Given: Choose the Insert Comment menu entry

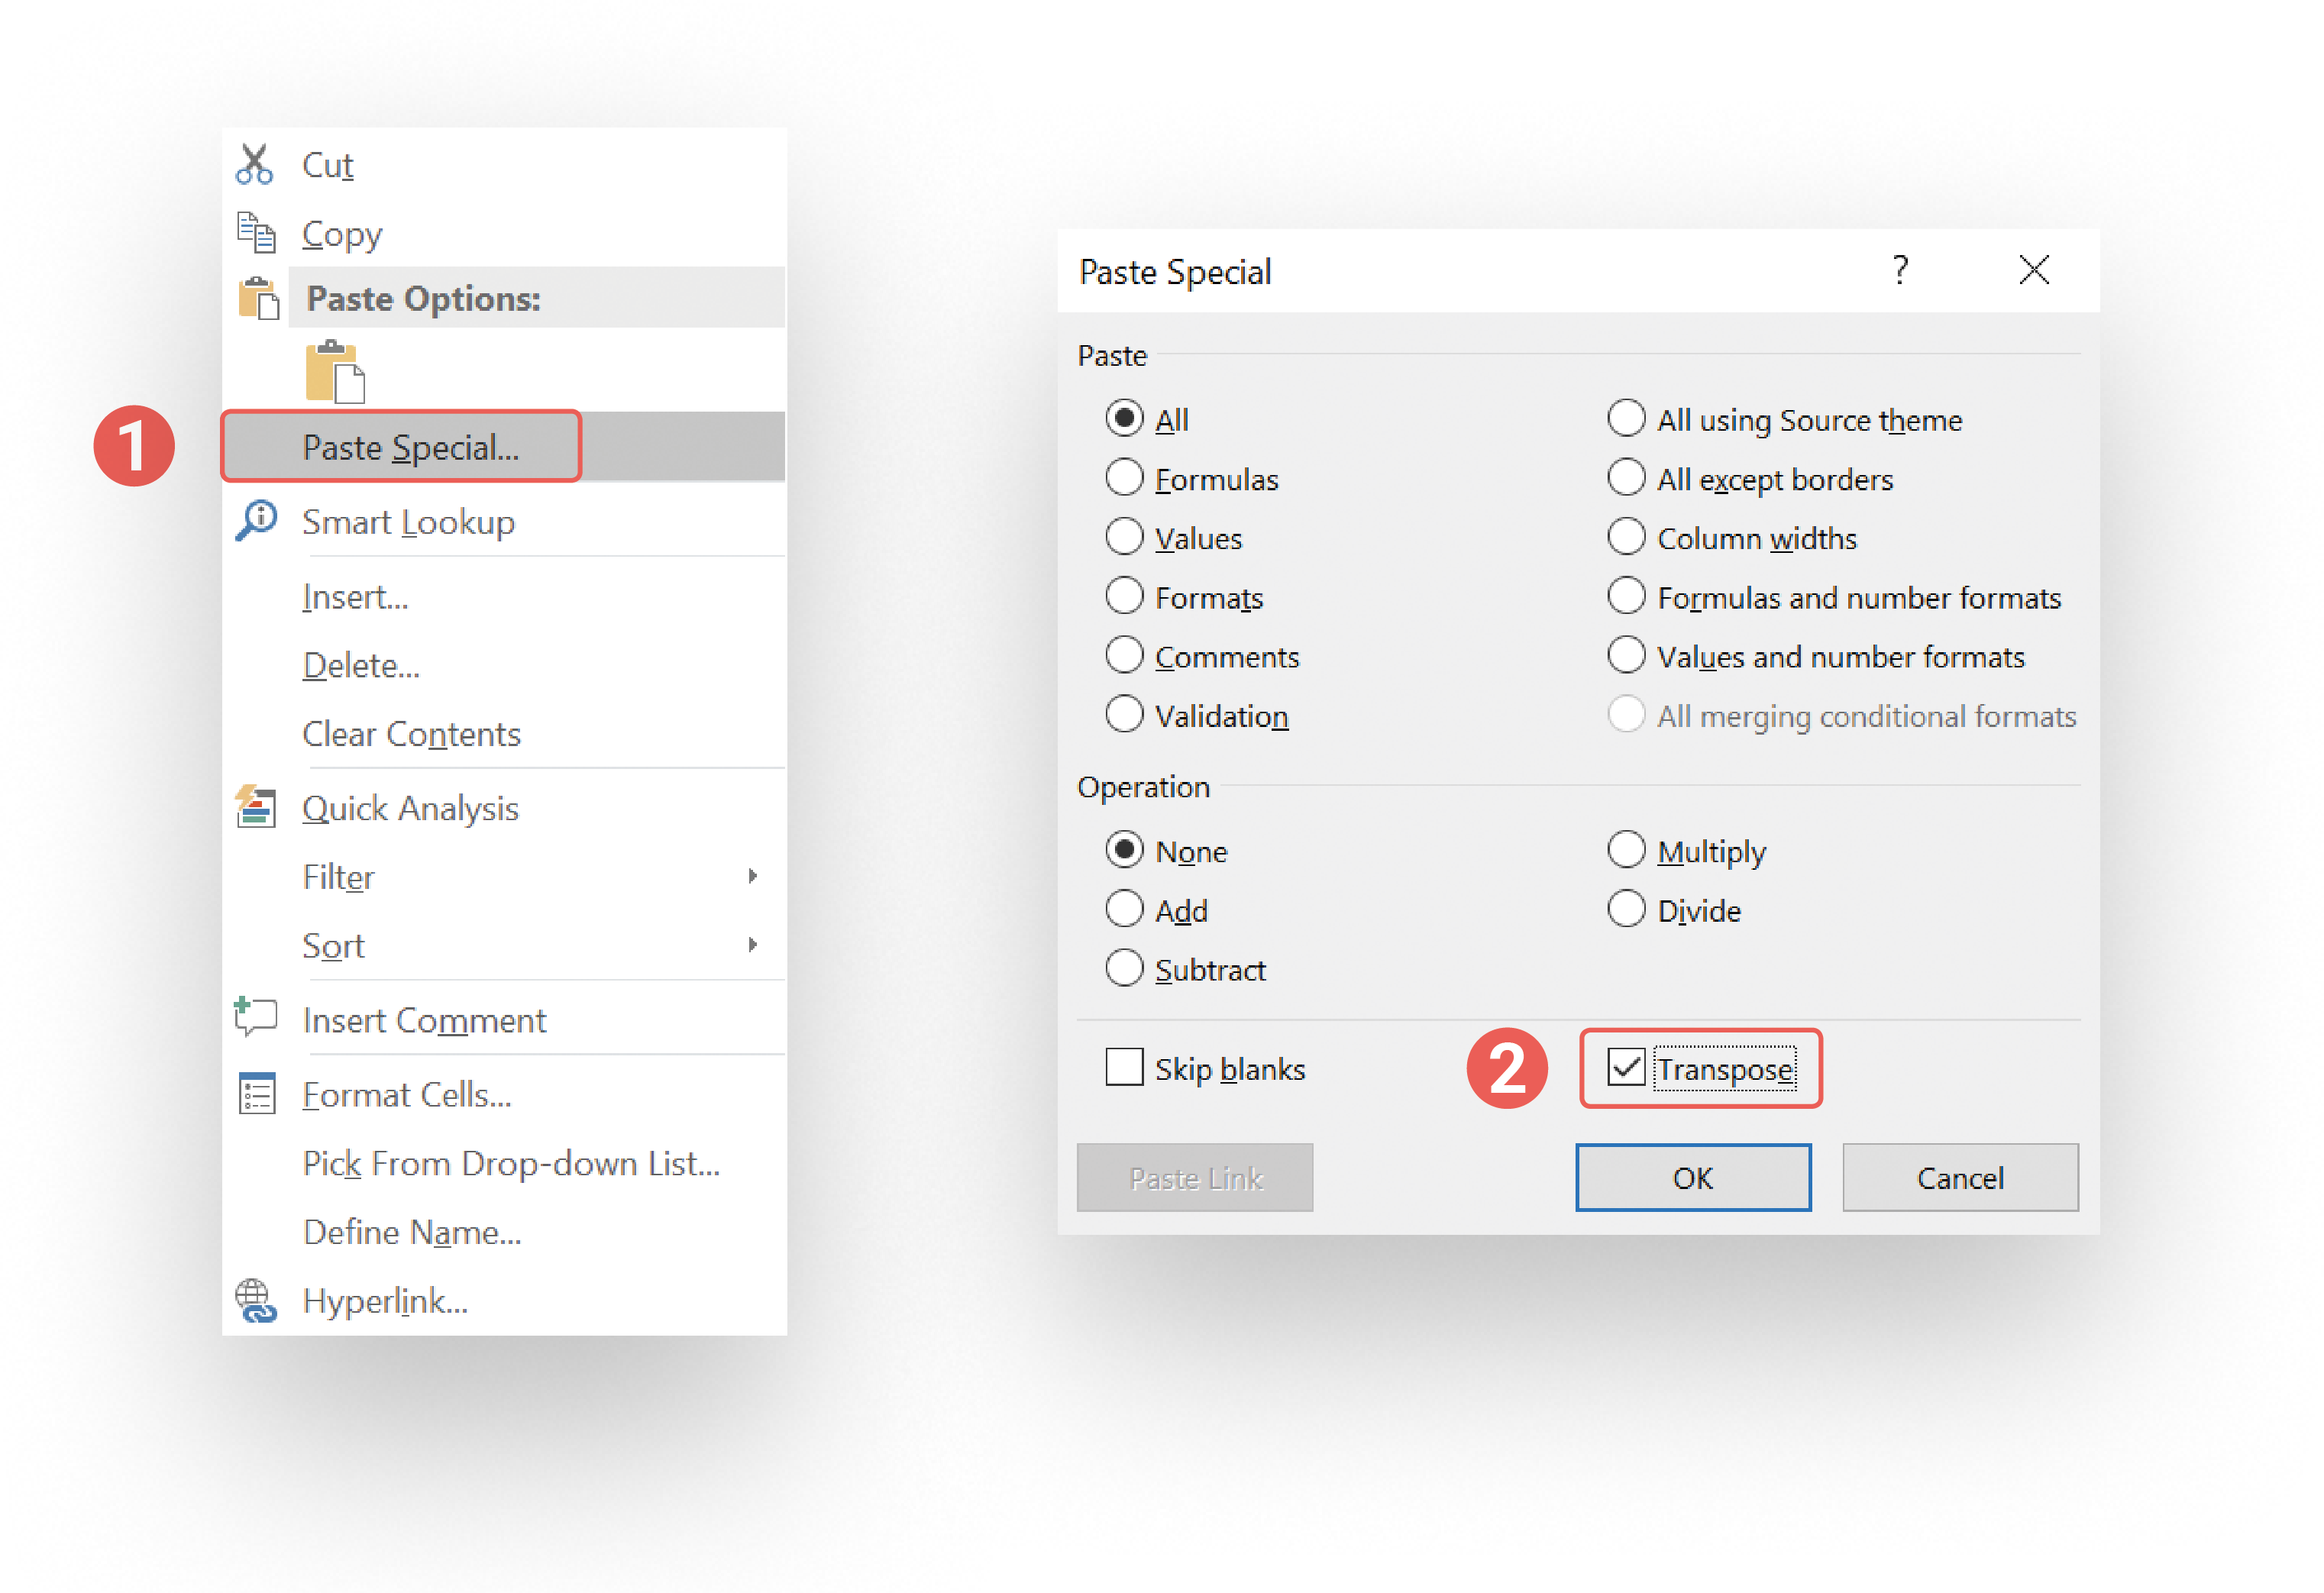Looking at the screenshot, I should [x=504, y=1020].
